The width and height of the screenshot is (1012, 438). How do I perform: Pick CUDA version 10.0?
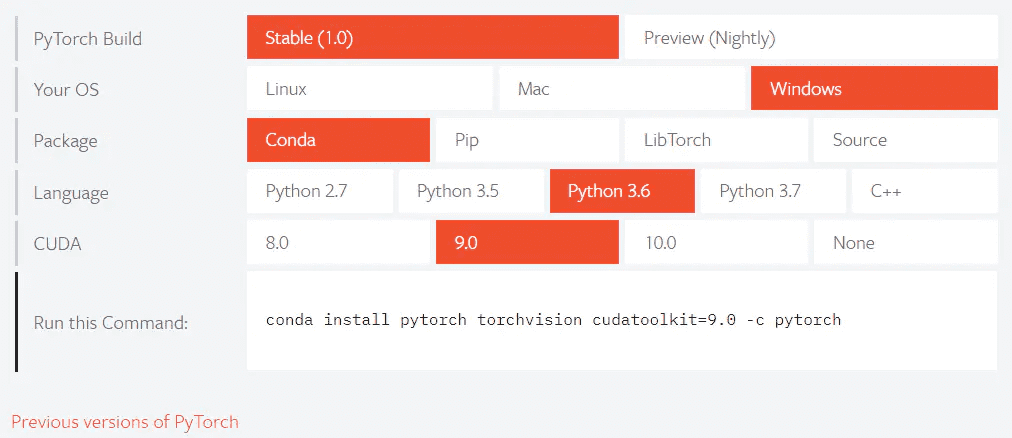pos(716,243)
